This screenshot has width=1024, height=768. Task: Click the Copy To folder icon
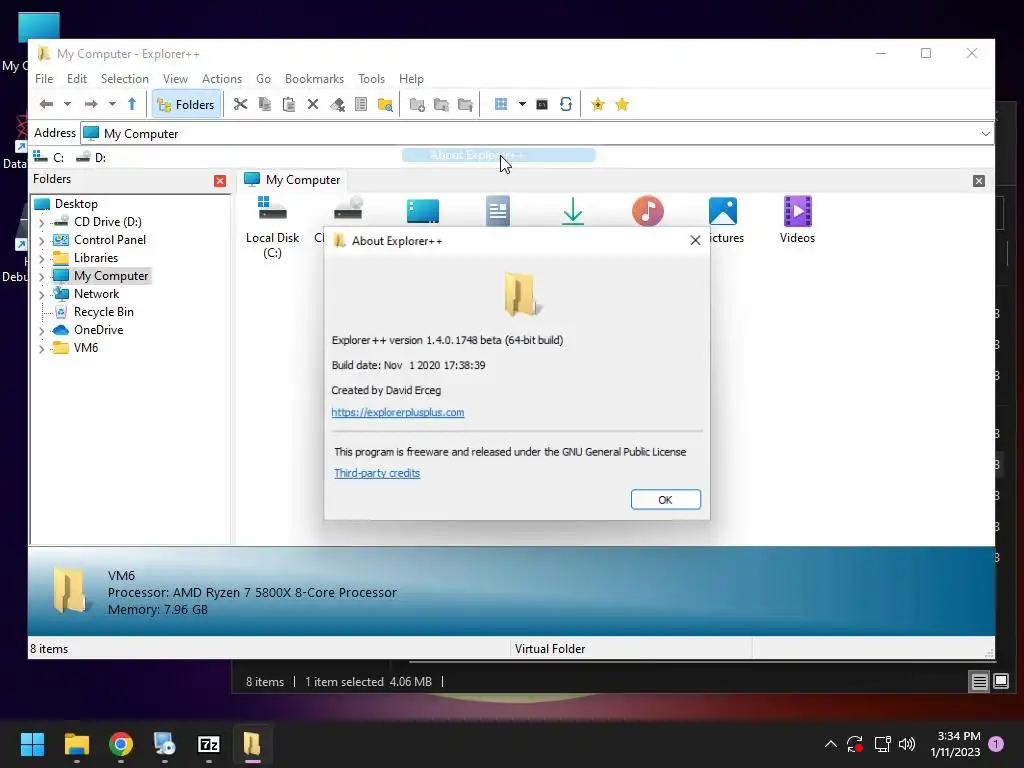click(x=441, y=104)
